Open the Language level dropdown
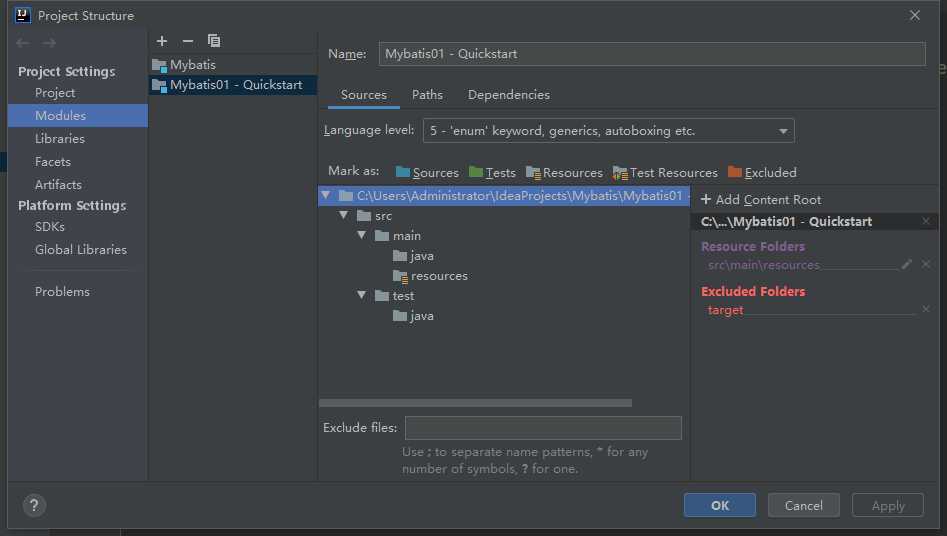Image resolution: width=947 pixels, height=536 pixels. pos(609,131)
